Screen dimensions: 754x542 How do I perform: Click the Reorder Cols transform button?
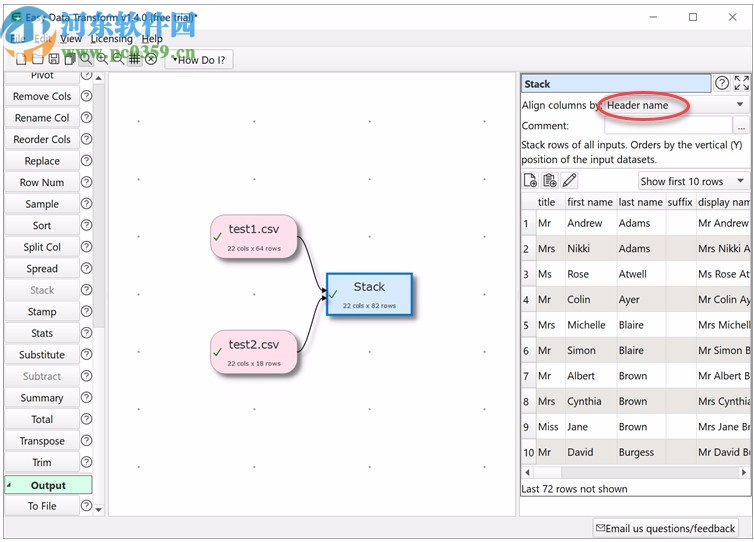[42, 139]
